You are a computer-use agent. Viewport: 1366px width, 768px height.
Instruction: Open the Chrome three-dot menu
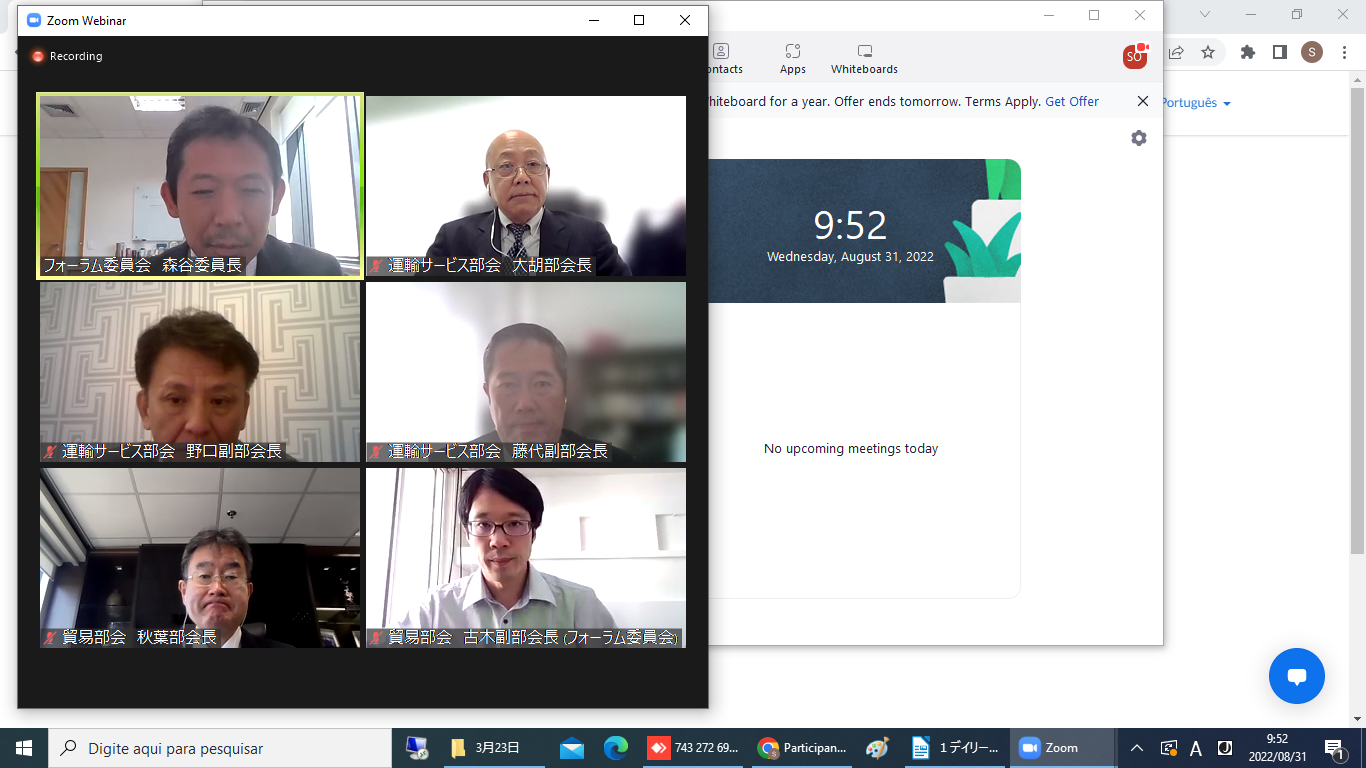point(1344,52)
